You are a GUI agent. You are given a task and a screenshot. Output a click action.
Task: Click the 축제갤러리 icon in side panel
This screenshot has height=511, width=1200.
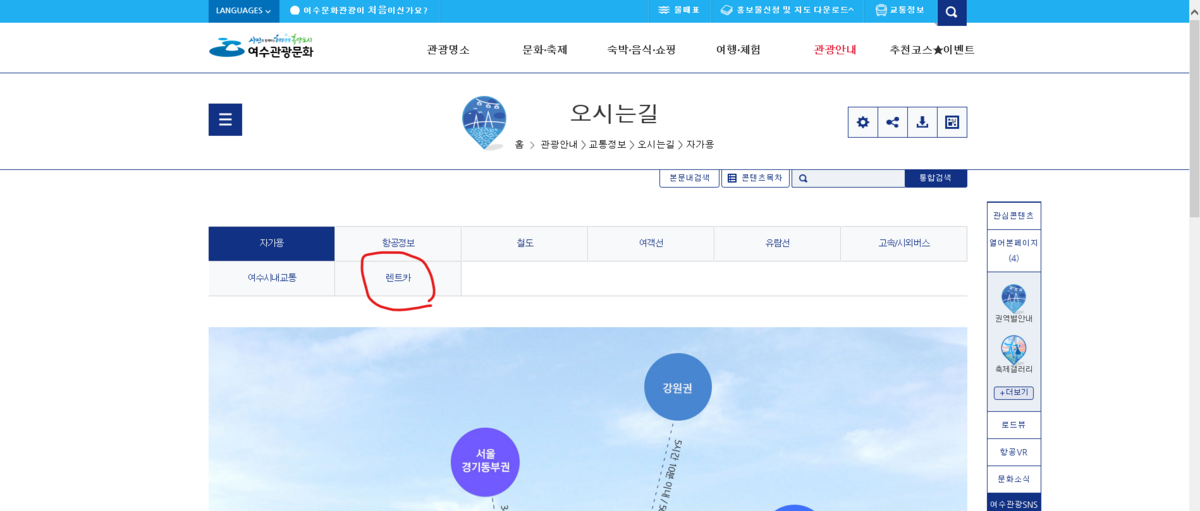(1013, 355)
